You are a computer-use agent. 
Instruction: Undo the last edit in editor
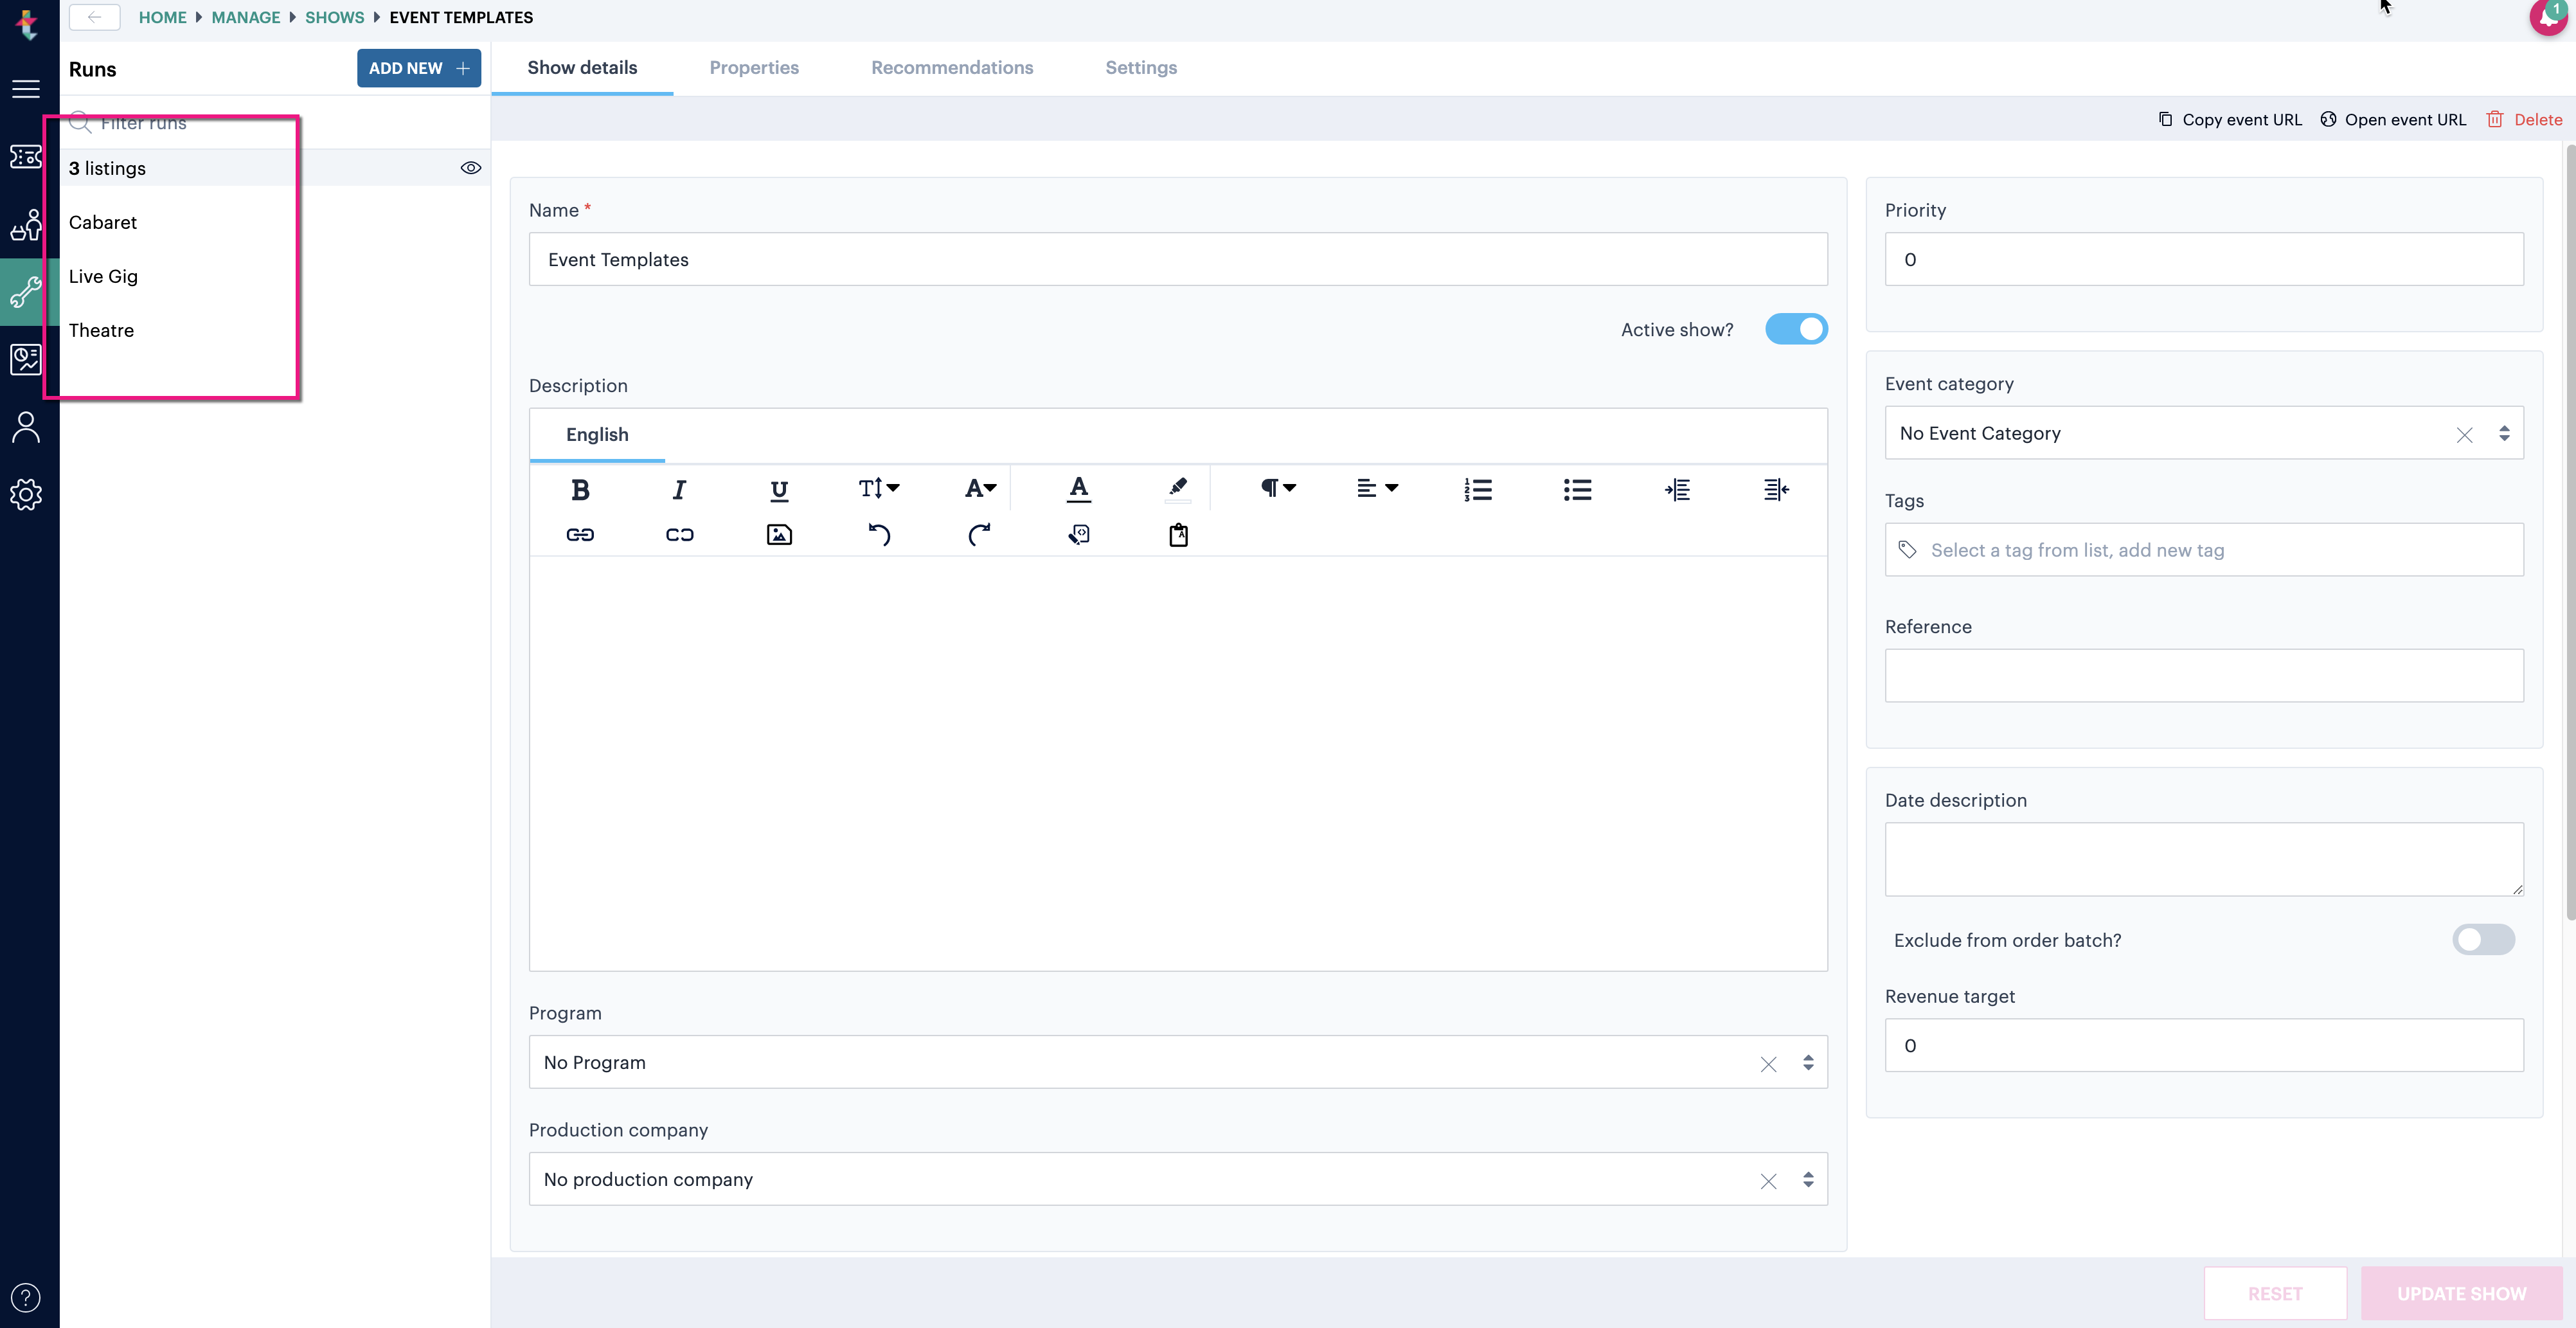[x=879, y=535]
